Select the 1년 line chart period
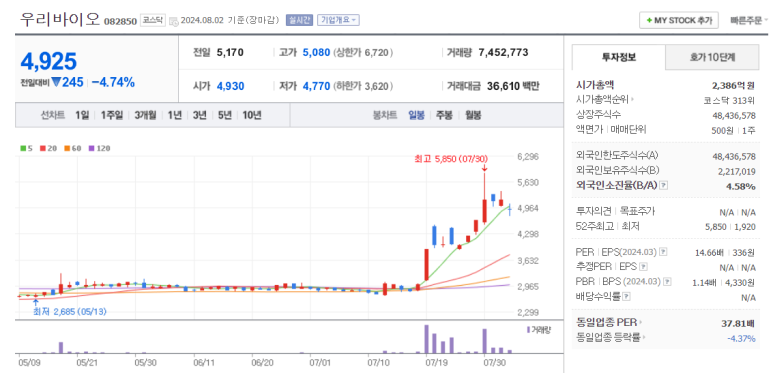 click(x=175, y=115)
